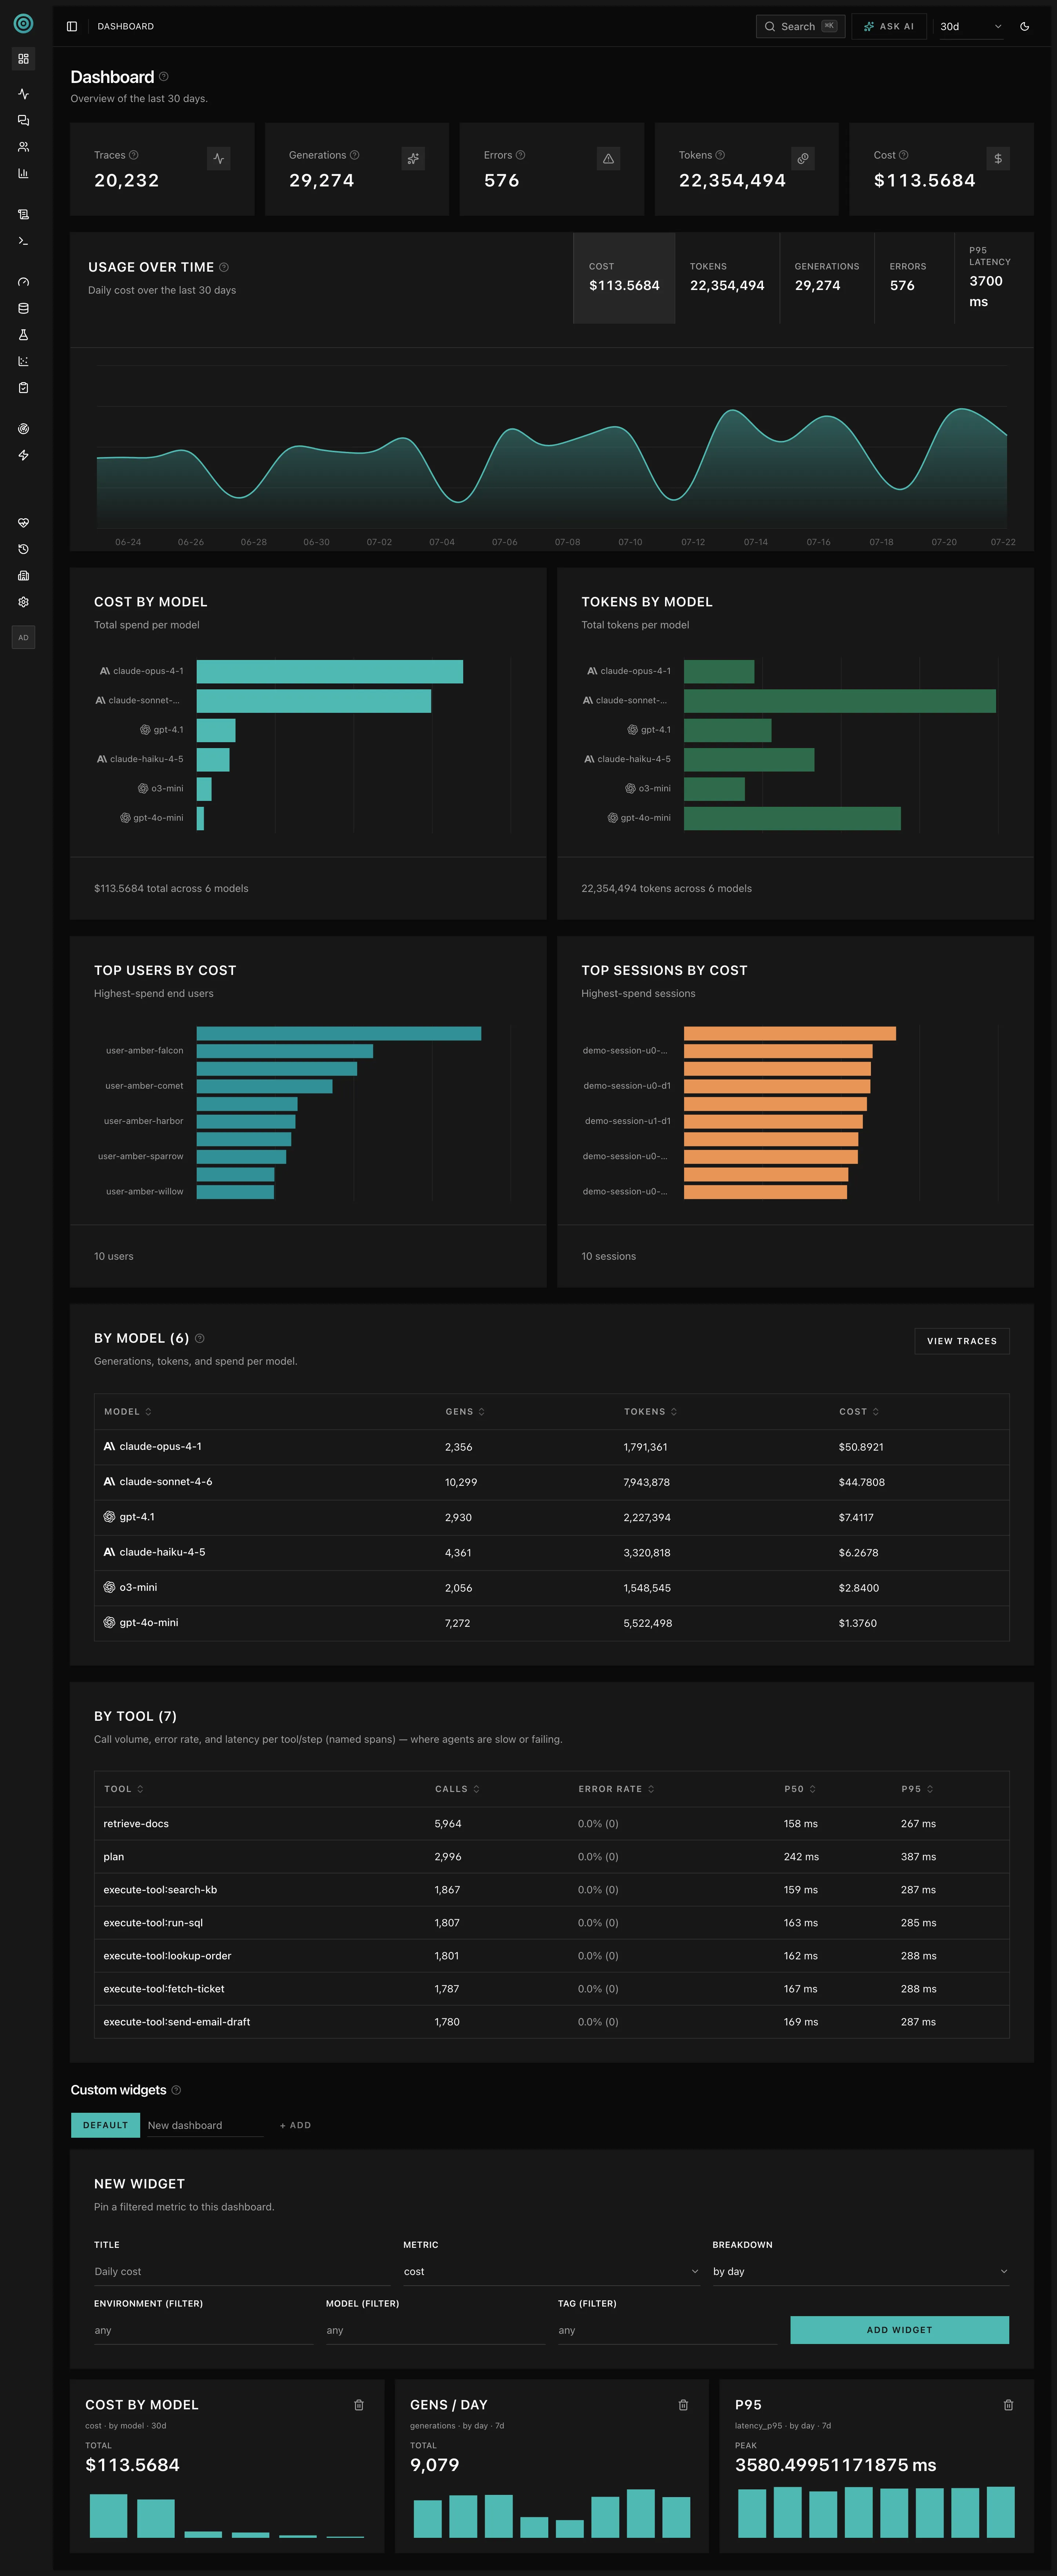The width and height of the screenshot is (1057, 2576).
Task: Open the radar icon in sidebar
Action: pyautogui.click(x=23, y=429)
